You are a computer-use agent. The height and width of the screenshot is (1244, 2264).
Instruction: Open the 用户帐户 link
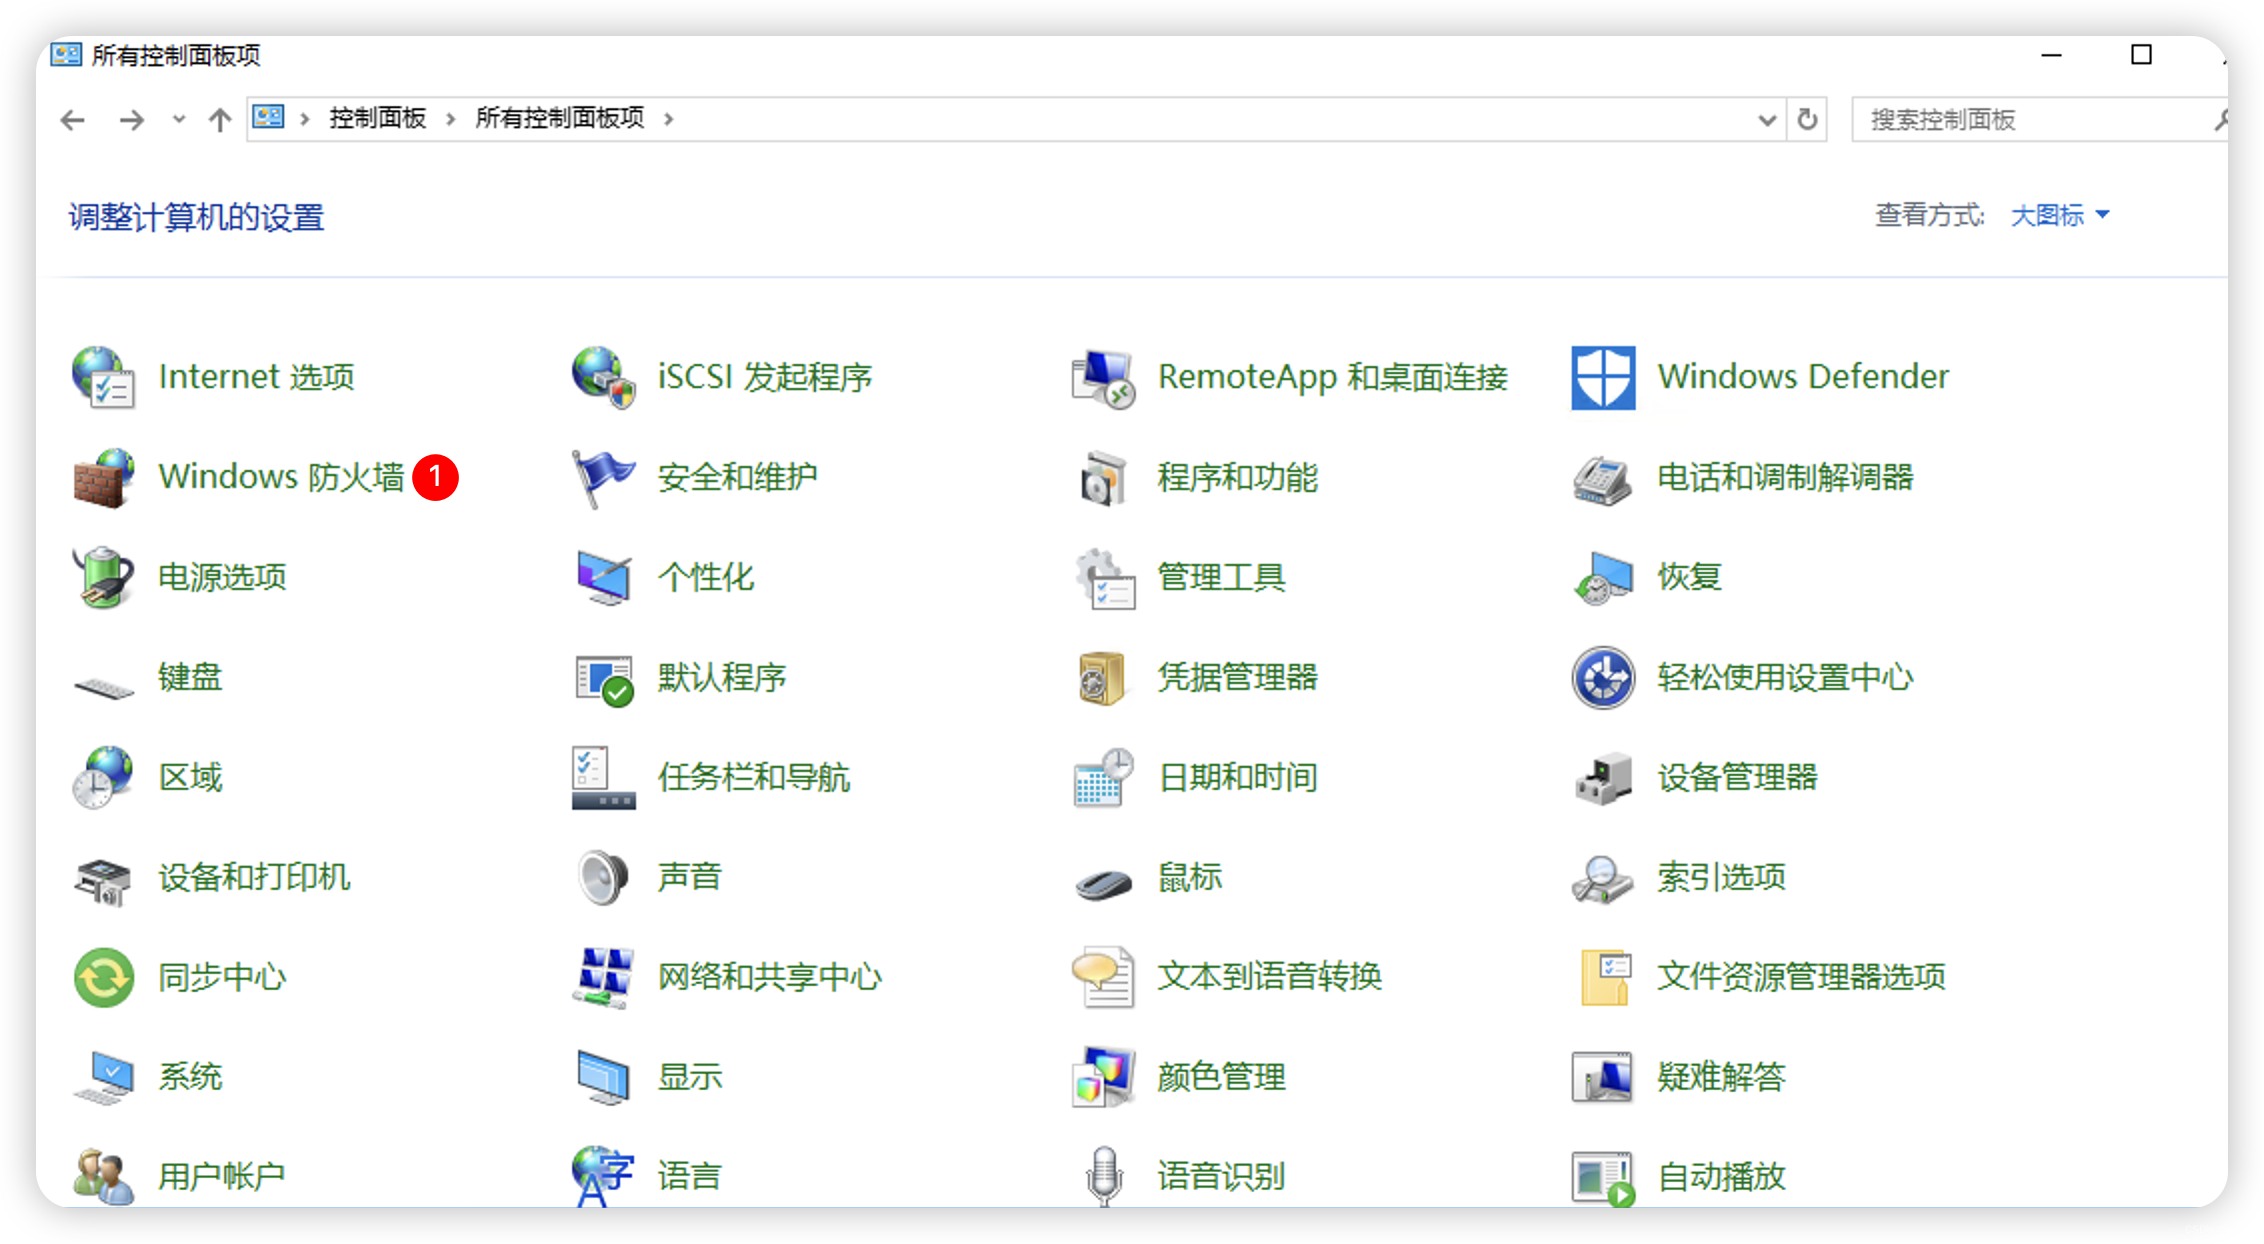(x=222, y=1176)
